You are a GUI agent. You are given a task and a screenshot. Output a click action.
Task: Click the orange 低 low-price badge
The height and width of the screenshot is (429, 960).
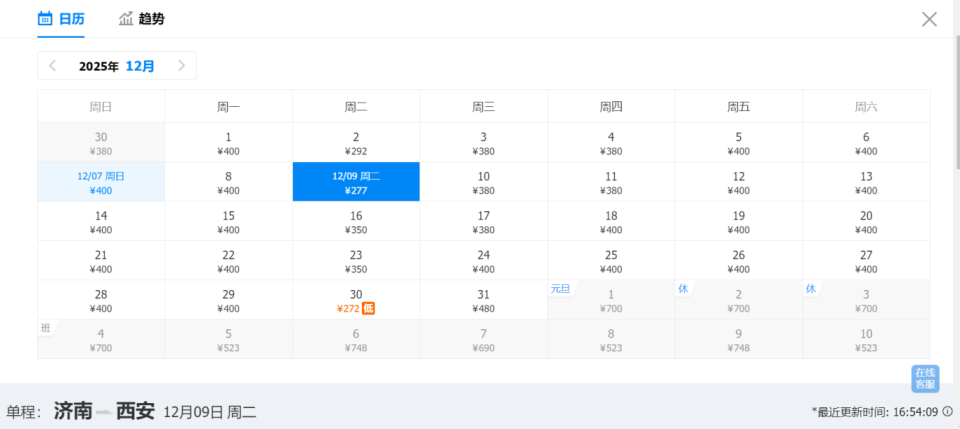tap(368, 308)
